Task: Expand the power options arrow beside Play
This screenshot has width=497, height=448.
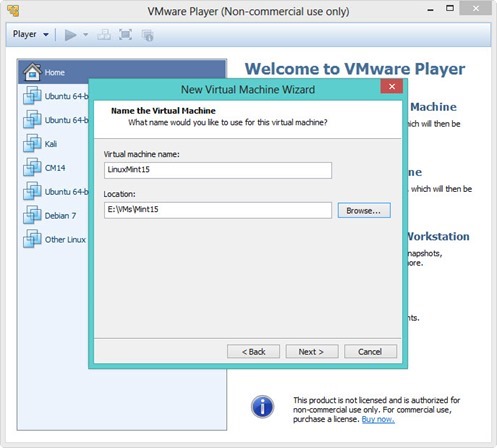Action: point(85,35)
